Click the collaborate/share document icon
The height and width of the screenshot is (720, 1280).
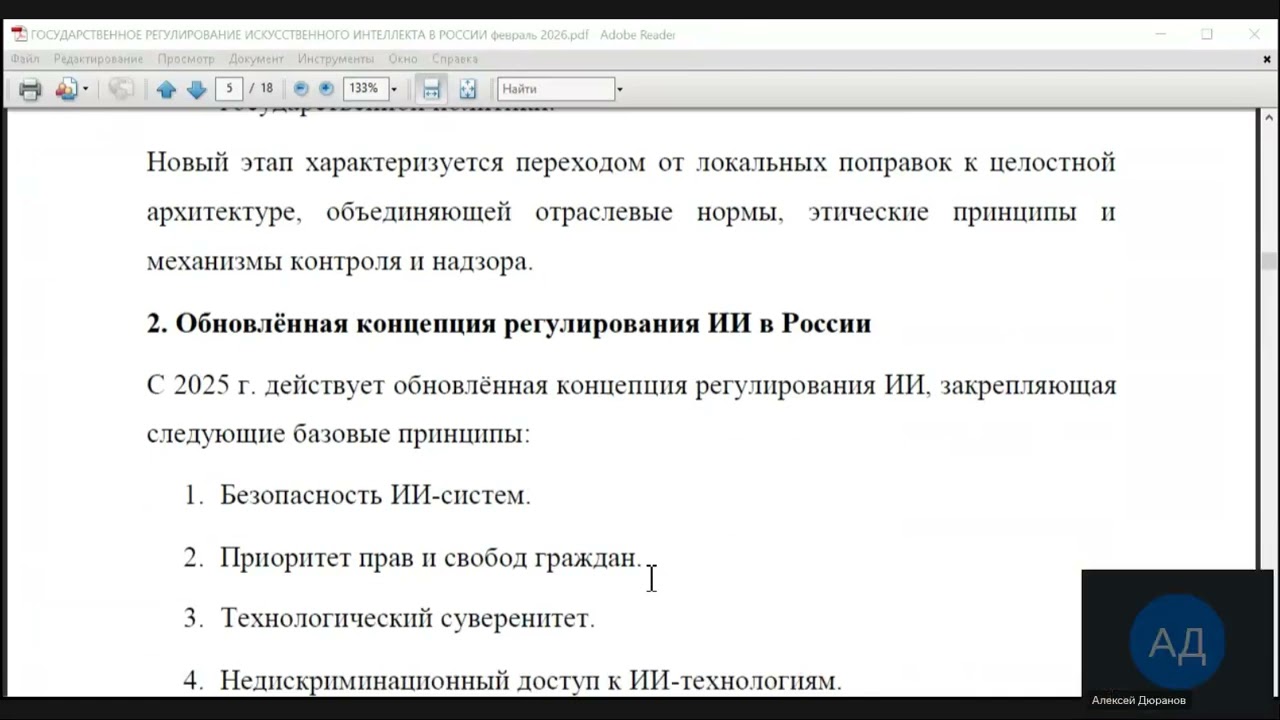tap(66, 89)
